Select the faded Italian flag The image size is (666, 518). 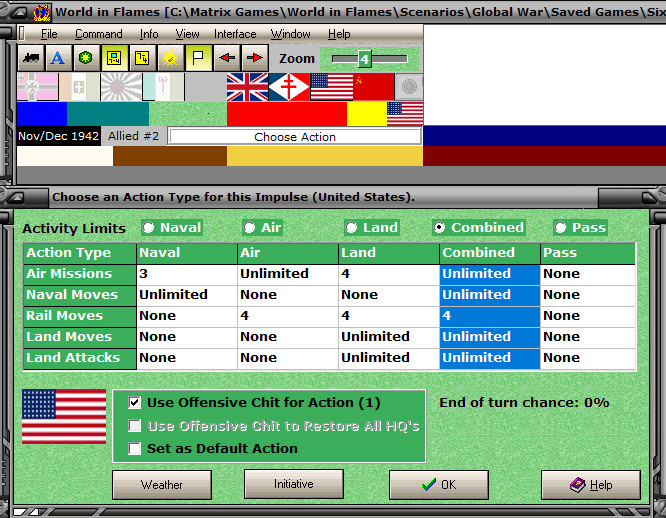tap(79, 87)
